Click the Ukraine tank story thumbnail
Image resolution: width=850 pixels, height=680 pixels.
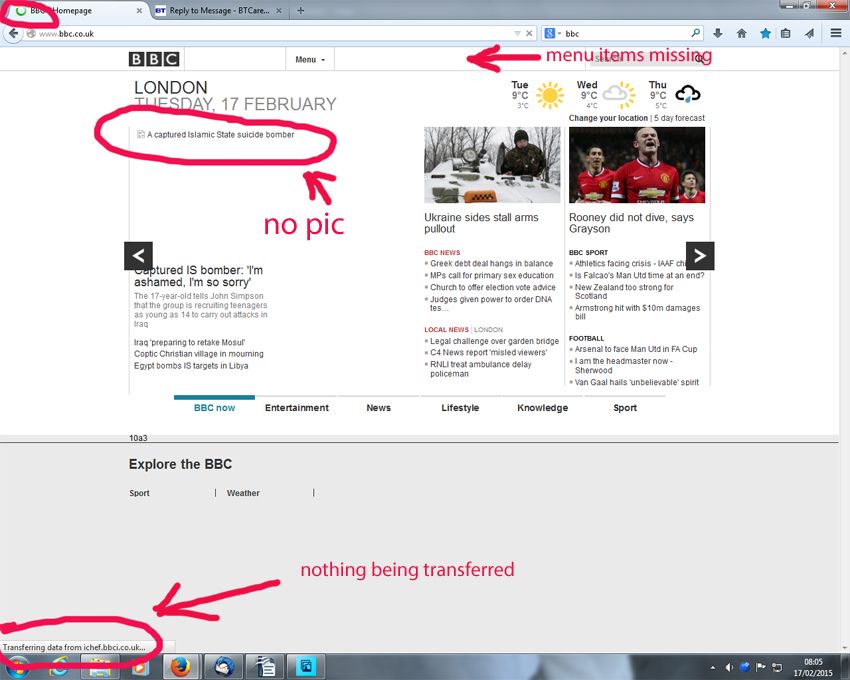point(492,165)
